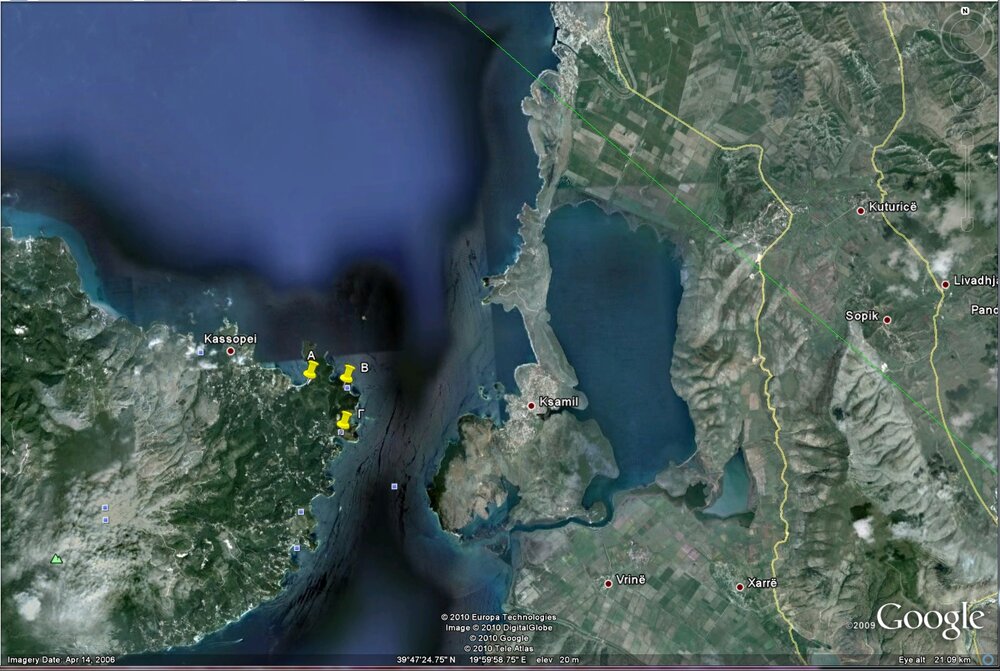Open the Ksamil place marker
The image size is (1000, 671).
coord(531,405)
